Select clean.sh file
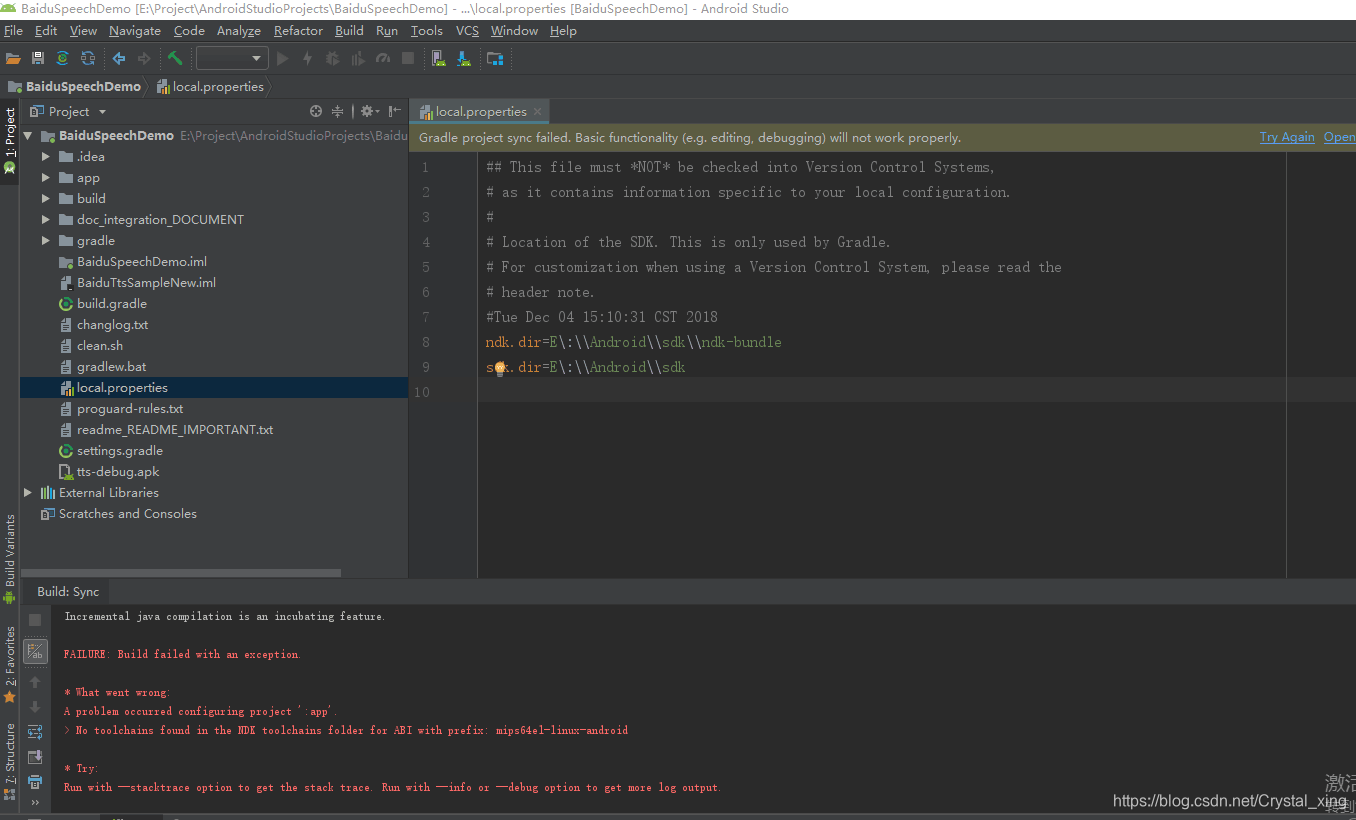Image resolution: width=1356 pixels, height=820 pixels. click(100, 345)
